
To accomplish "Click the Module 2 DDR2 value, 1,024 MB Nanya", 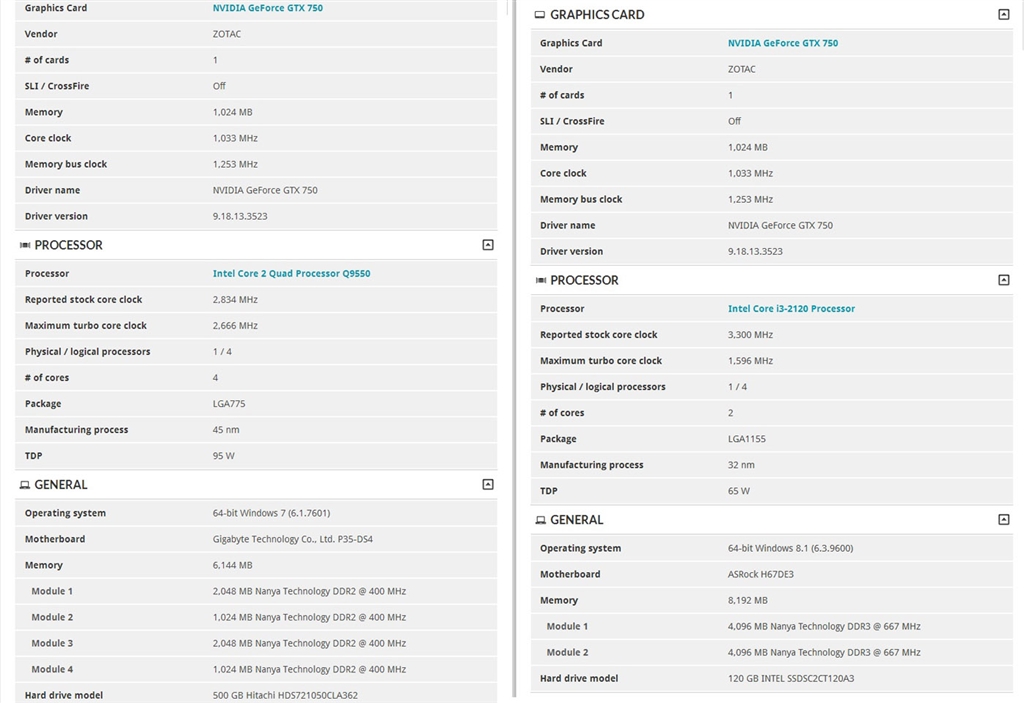I will click(309, 617).
